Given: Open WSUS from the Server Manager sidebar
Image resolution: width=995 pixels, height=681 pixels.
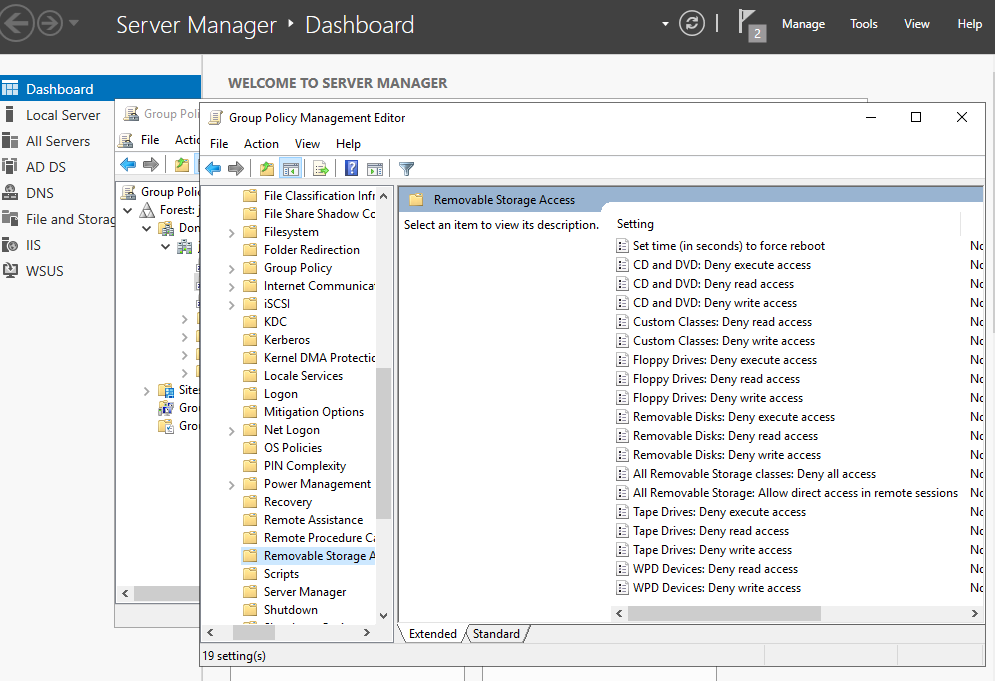Looking at the screenshot, I should 45,270.
